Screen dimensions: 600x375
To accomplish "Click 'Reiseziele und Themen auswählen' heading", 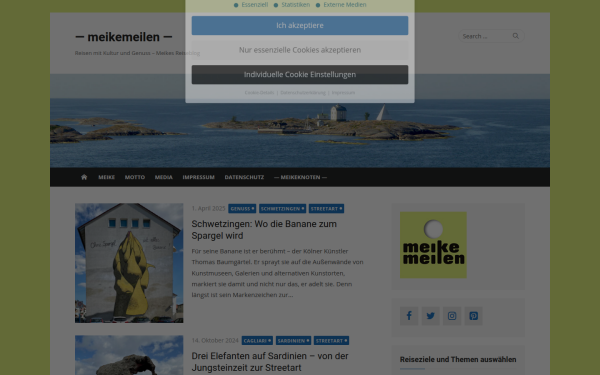I will tap(458, 359).
